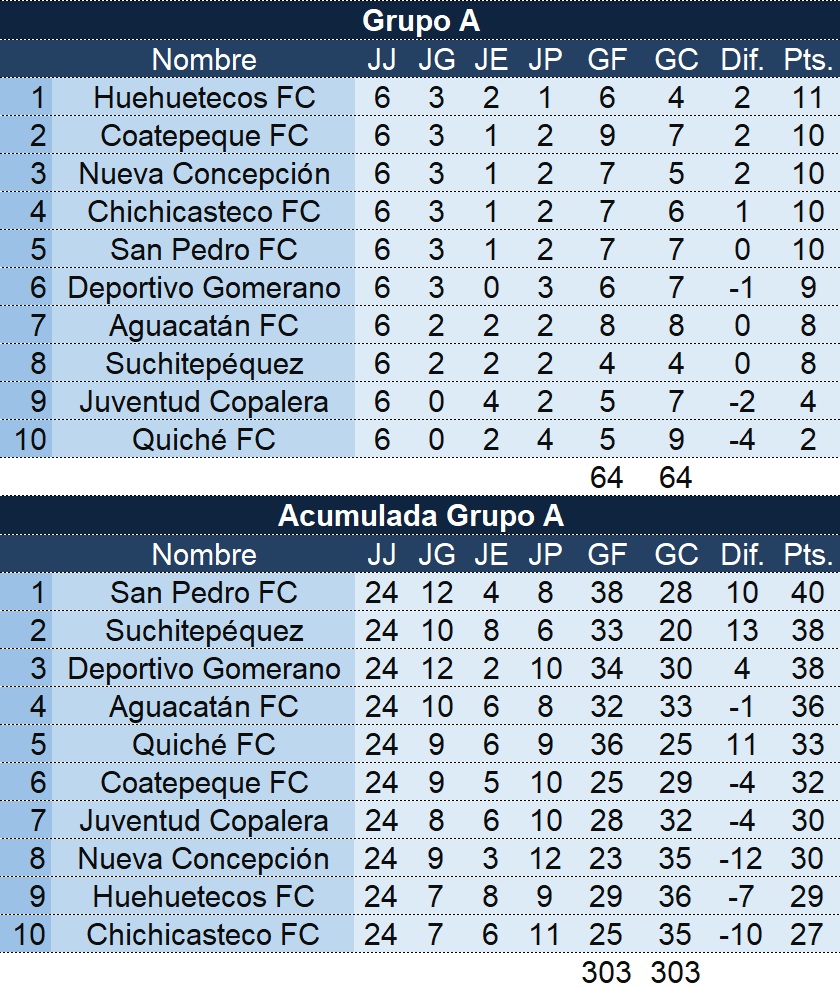Click the "Acumulada Grupo A" table title
The width and height of the screenshot is (840, 989).
click(x=420, y=515)
